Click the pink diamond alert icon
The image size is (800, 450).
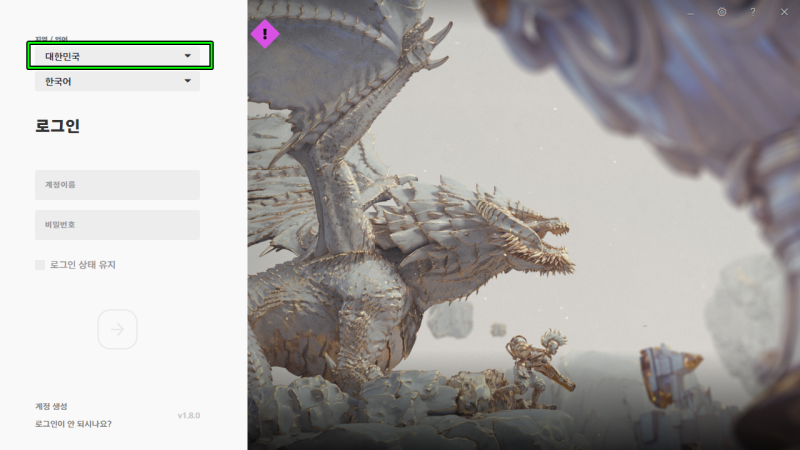pyautogui.click(x=265, y=34)
